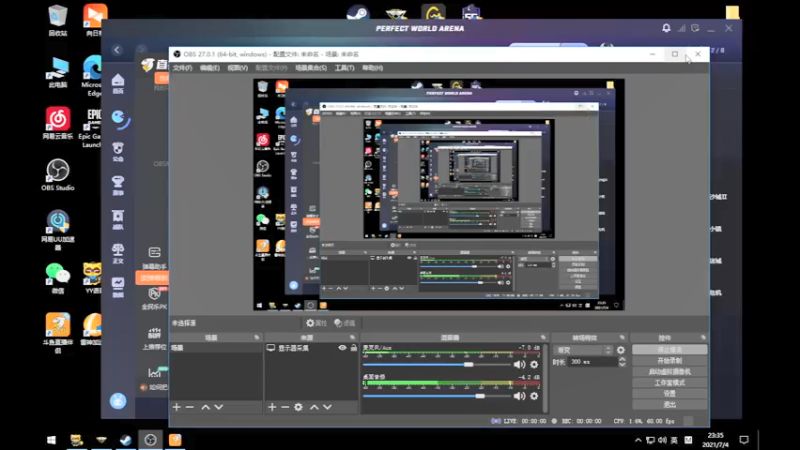Open the notification center icon in taskbar
Screen dimensions: 800x450
pos(744,440)
